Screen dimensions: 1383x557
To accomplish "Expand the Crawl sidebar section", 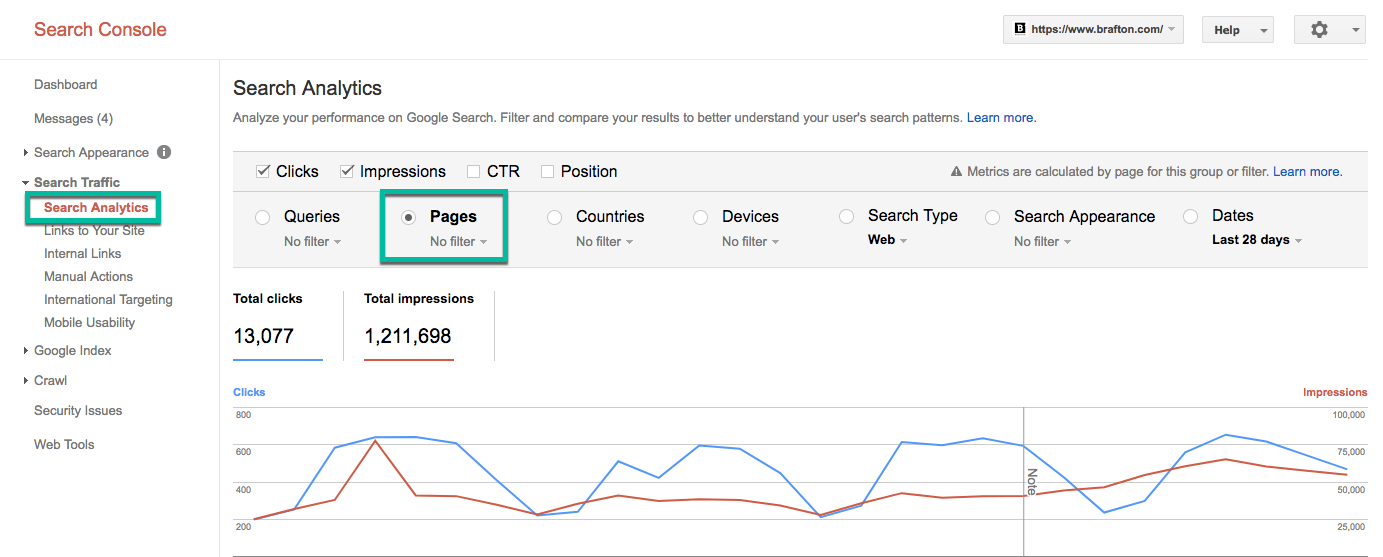I will (x=50, y=381).
